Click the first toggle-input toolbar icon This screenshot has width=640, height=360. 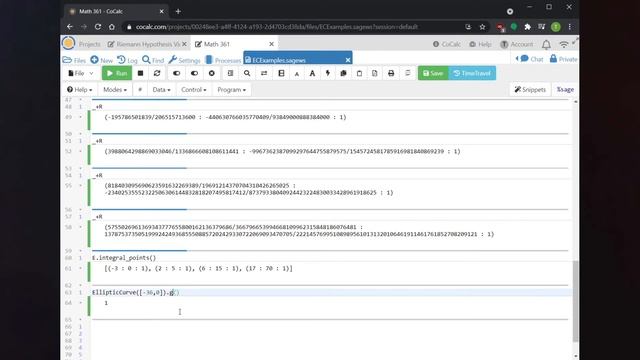tap(176, 73)
